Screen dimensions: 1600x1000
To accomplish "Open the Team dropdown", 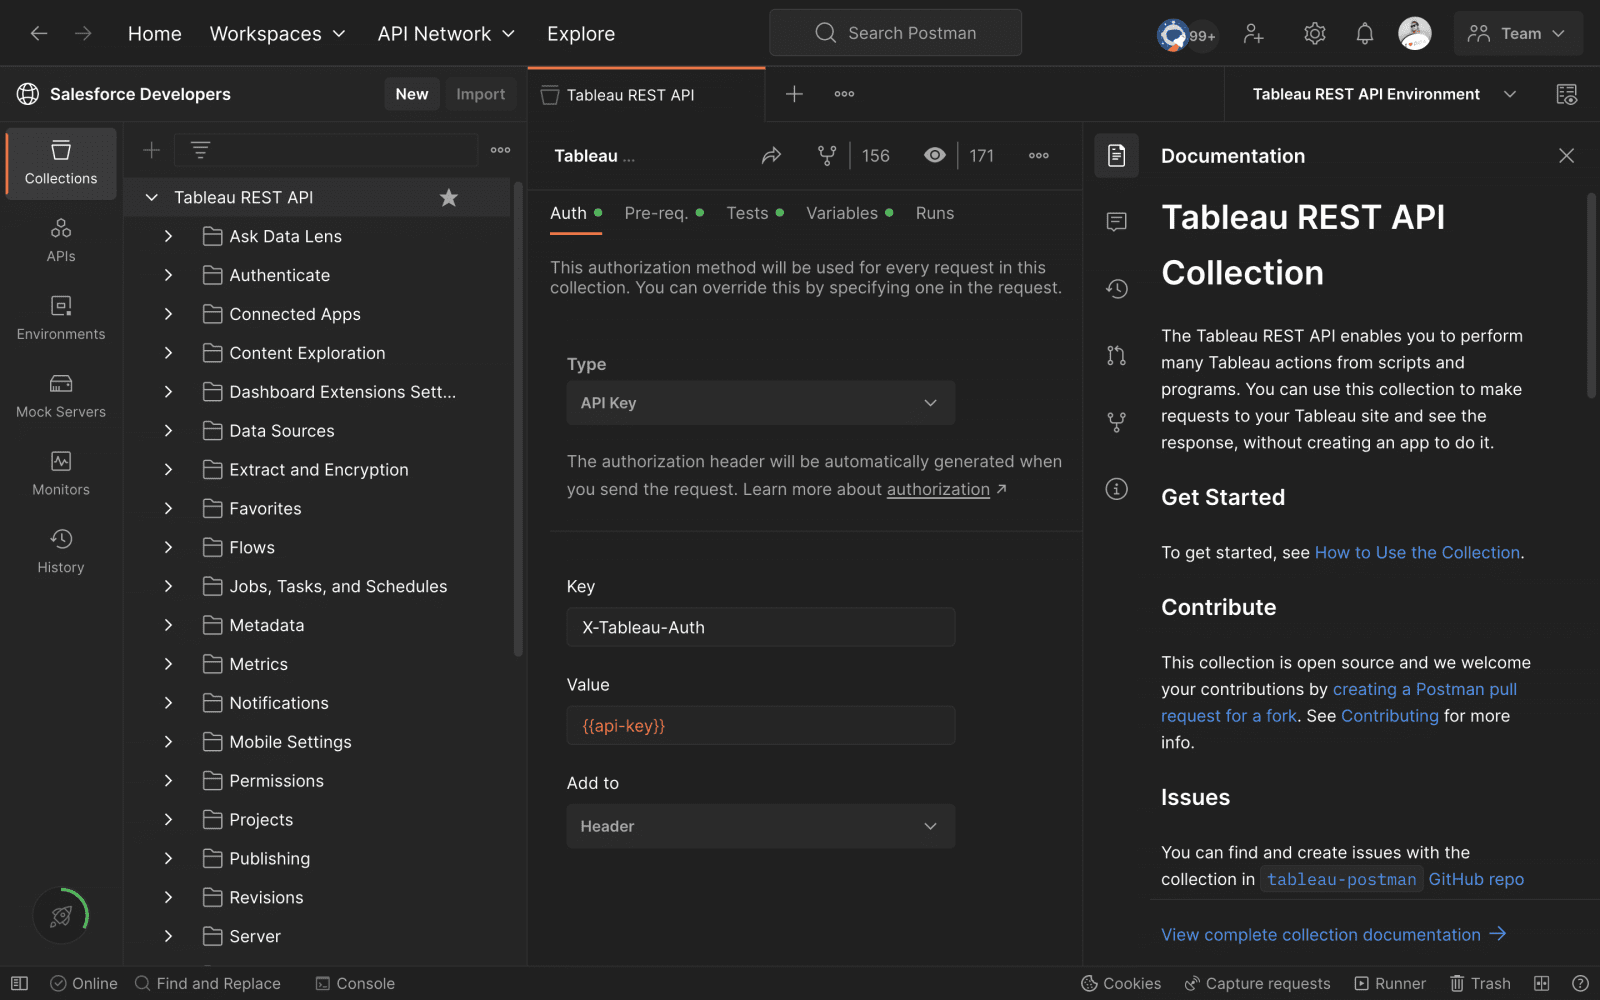I will [x=1517, y=33].
